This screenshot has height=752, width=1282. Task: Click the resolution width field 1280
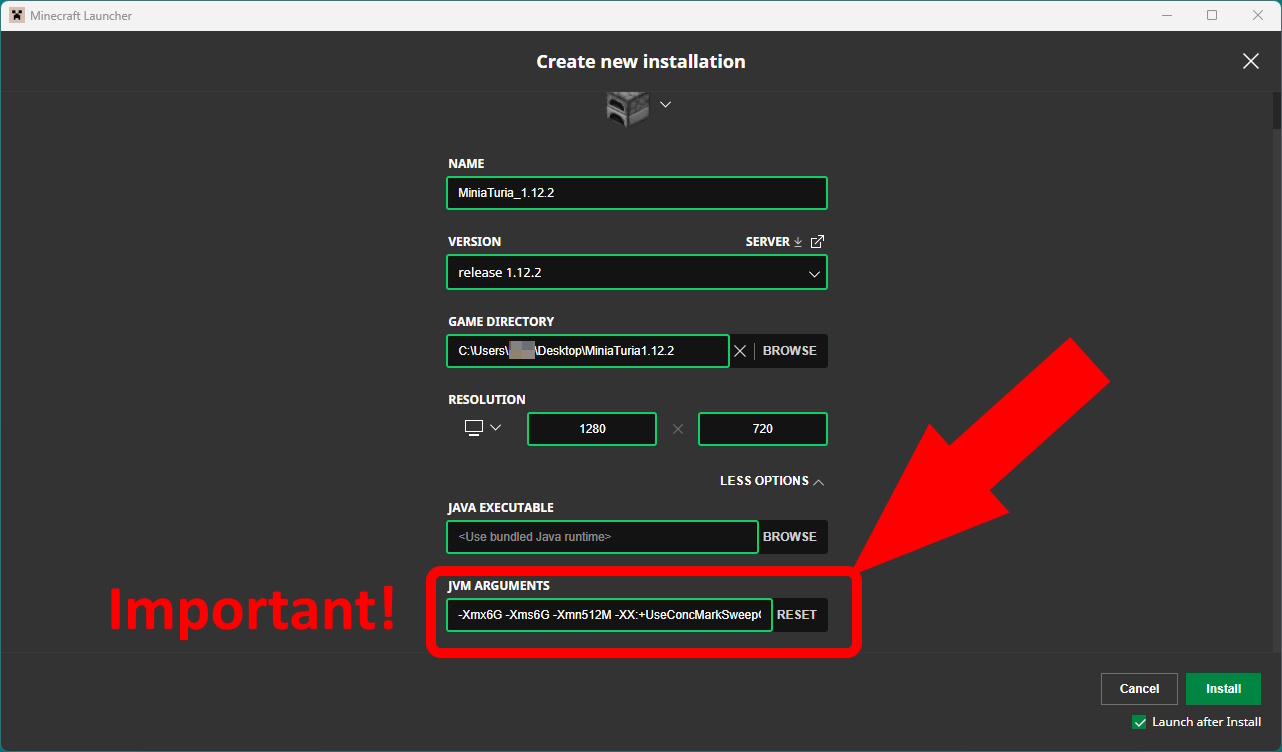592,429
